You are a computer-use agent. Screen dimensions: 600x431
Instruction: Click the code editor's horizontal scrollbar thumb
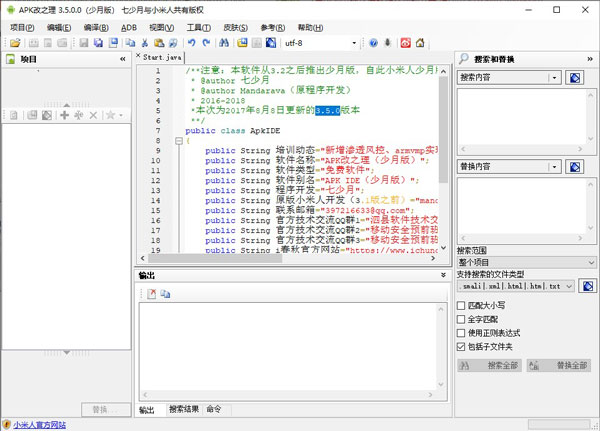[x=215, y=258]
